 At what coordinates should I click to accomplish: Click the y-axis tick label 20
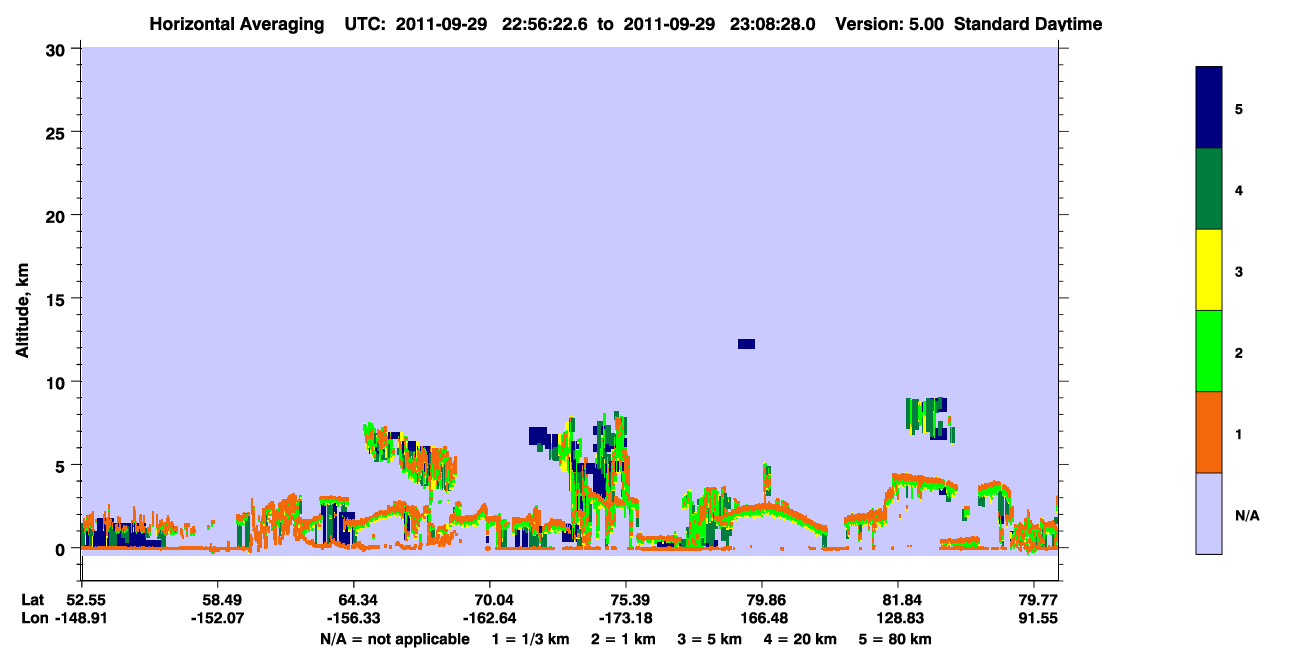pyautogui.click(x=58, y=215)
